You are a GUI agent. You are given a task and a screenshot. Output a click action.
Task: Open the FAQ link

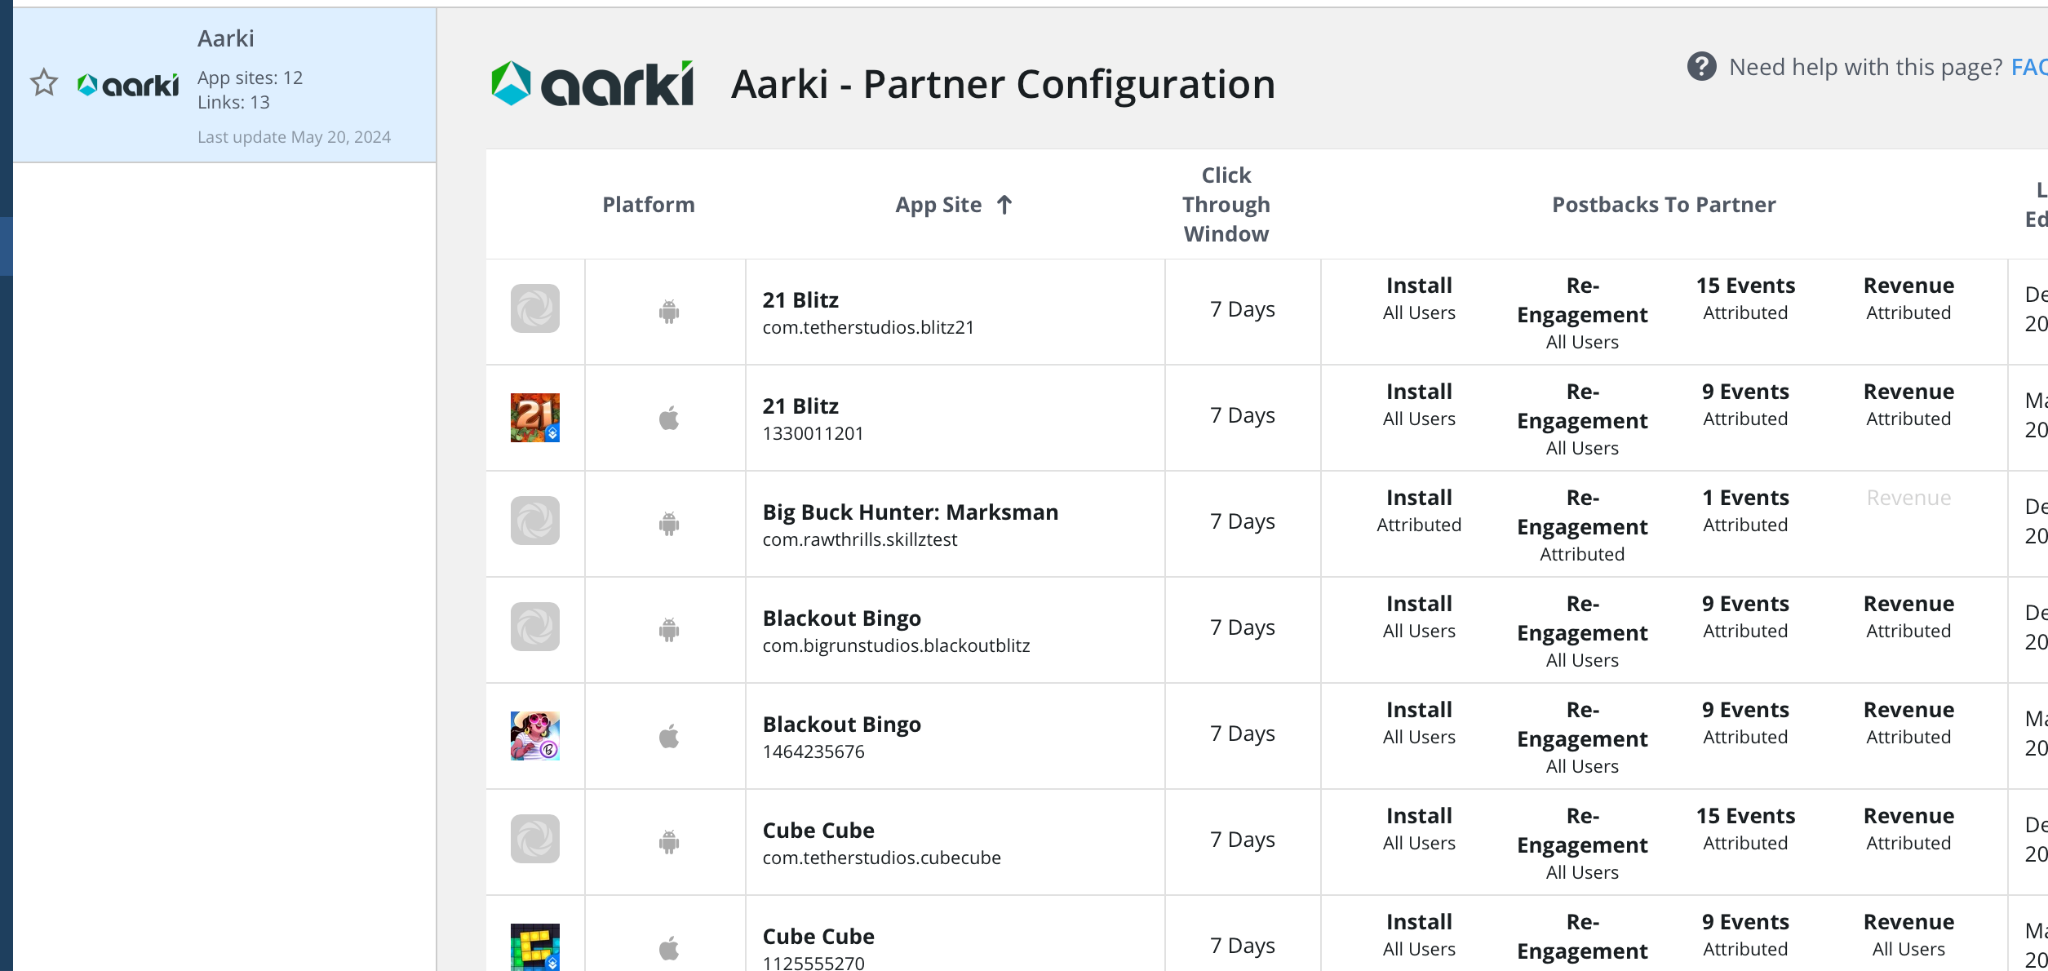tap(2028, 67)
